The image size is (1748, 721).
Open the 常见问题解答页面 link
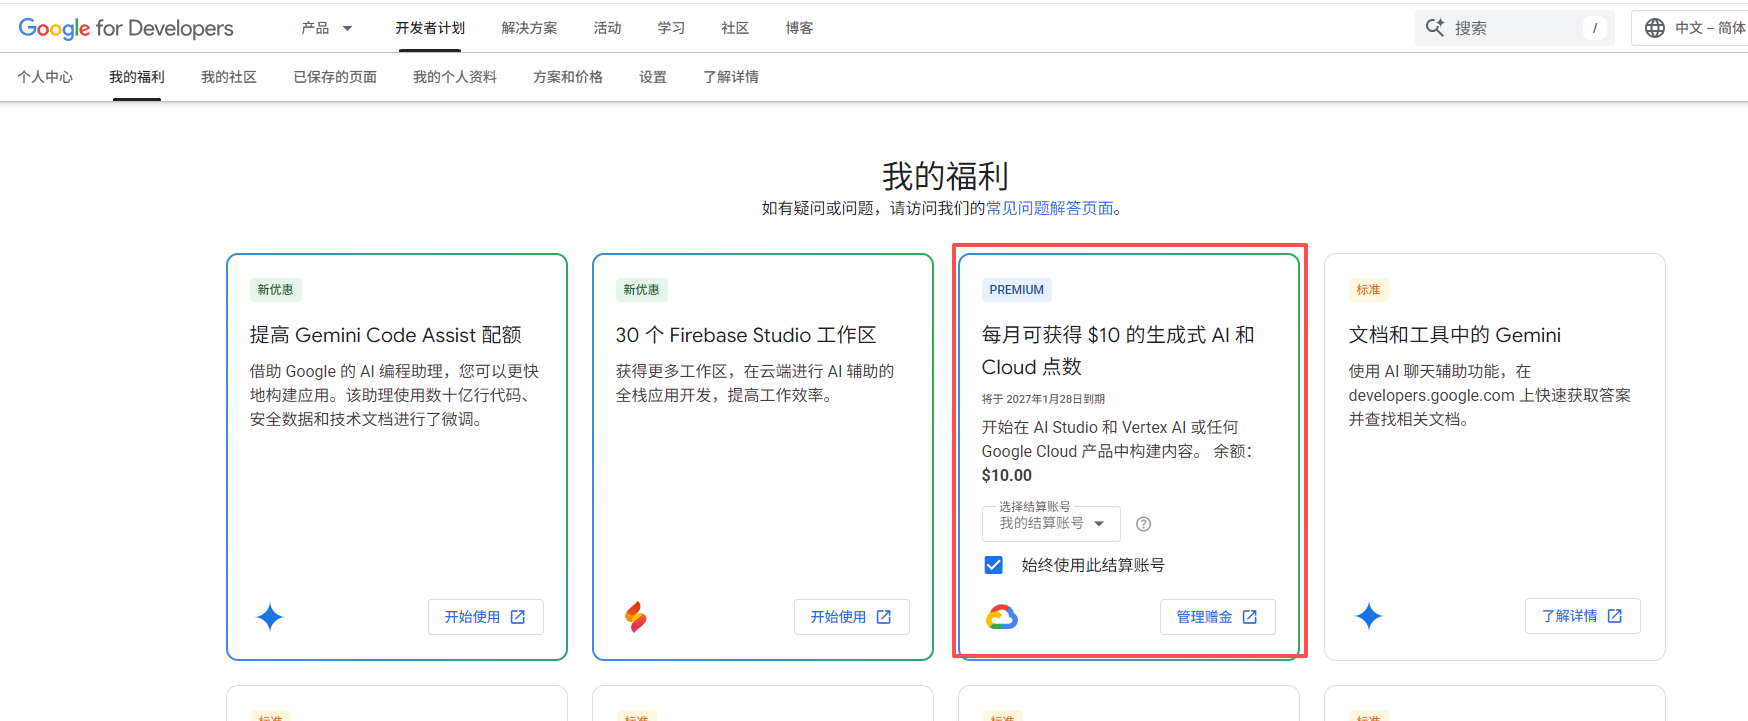click(x=1050, y=208)
